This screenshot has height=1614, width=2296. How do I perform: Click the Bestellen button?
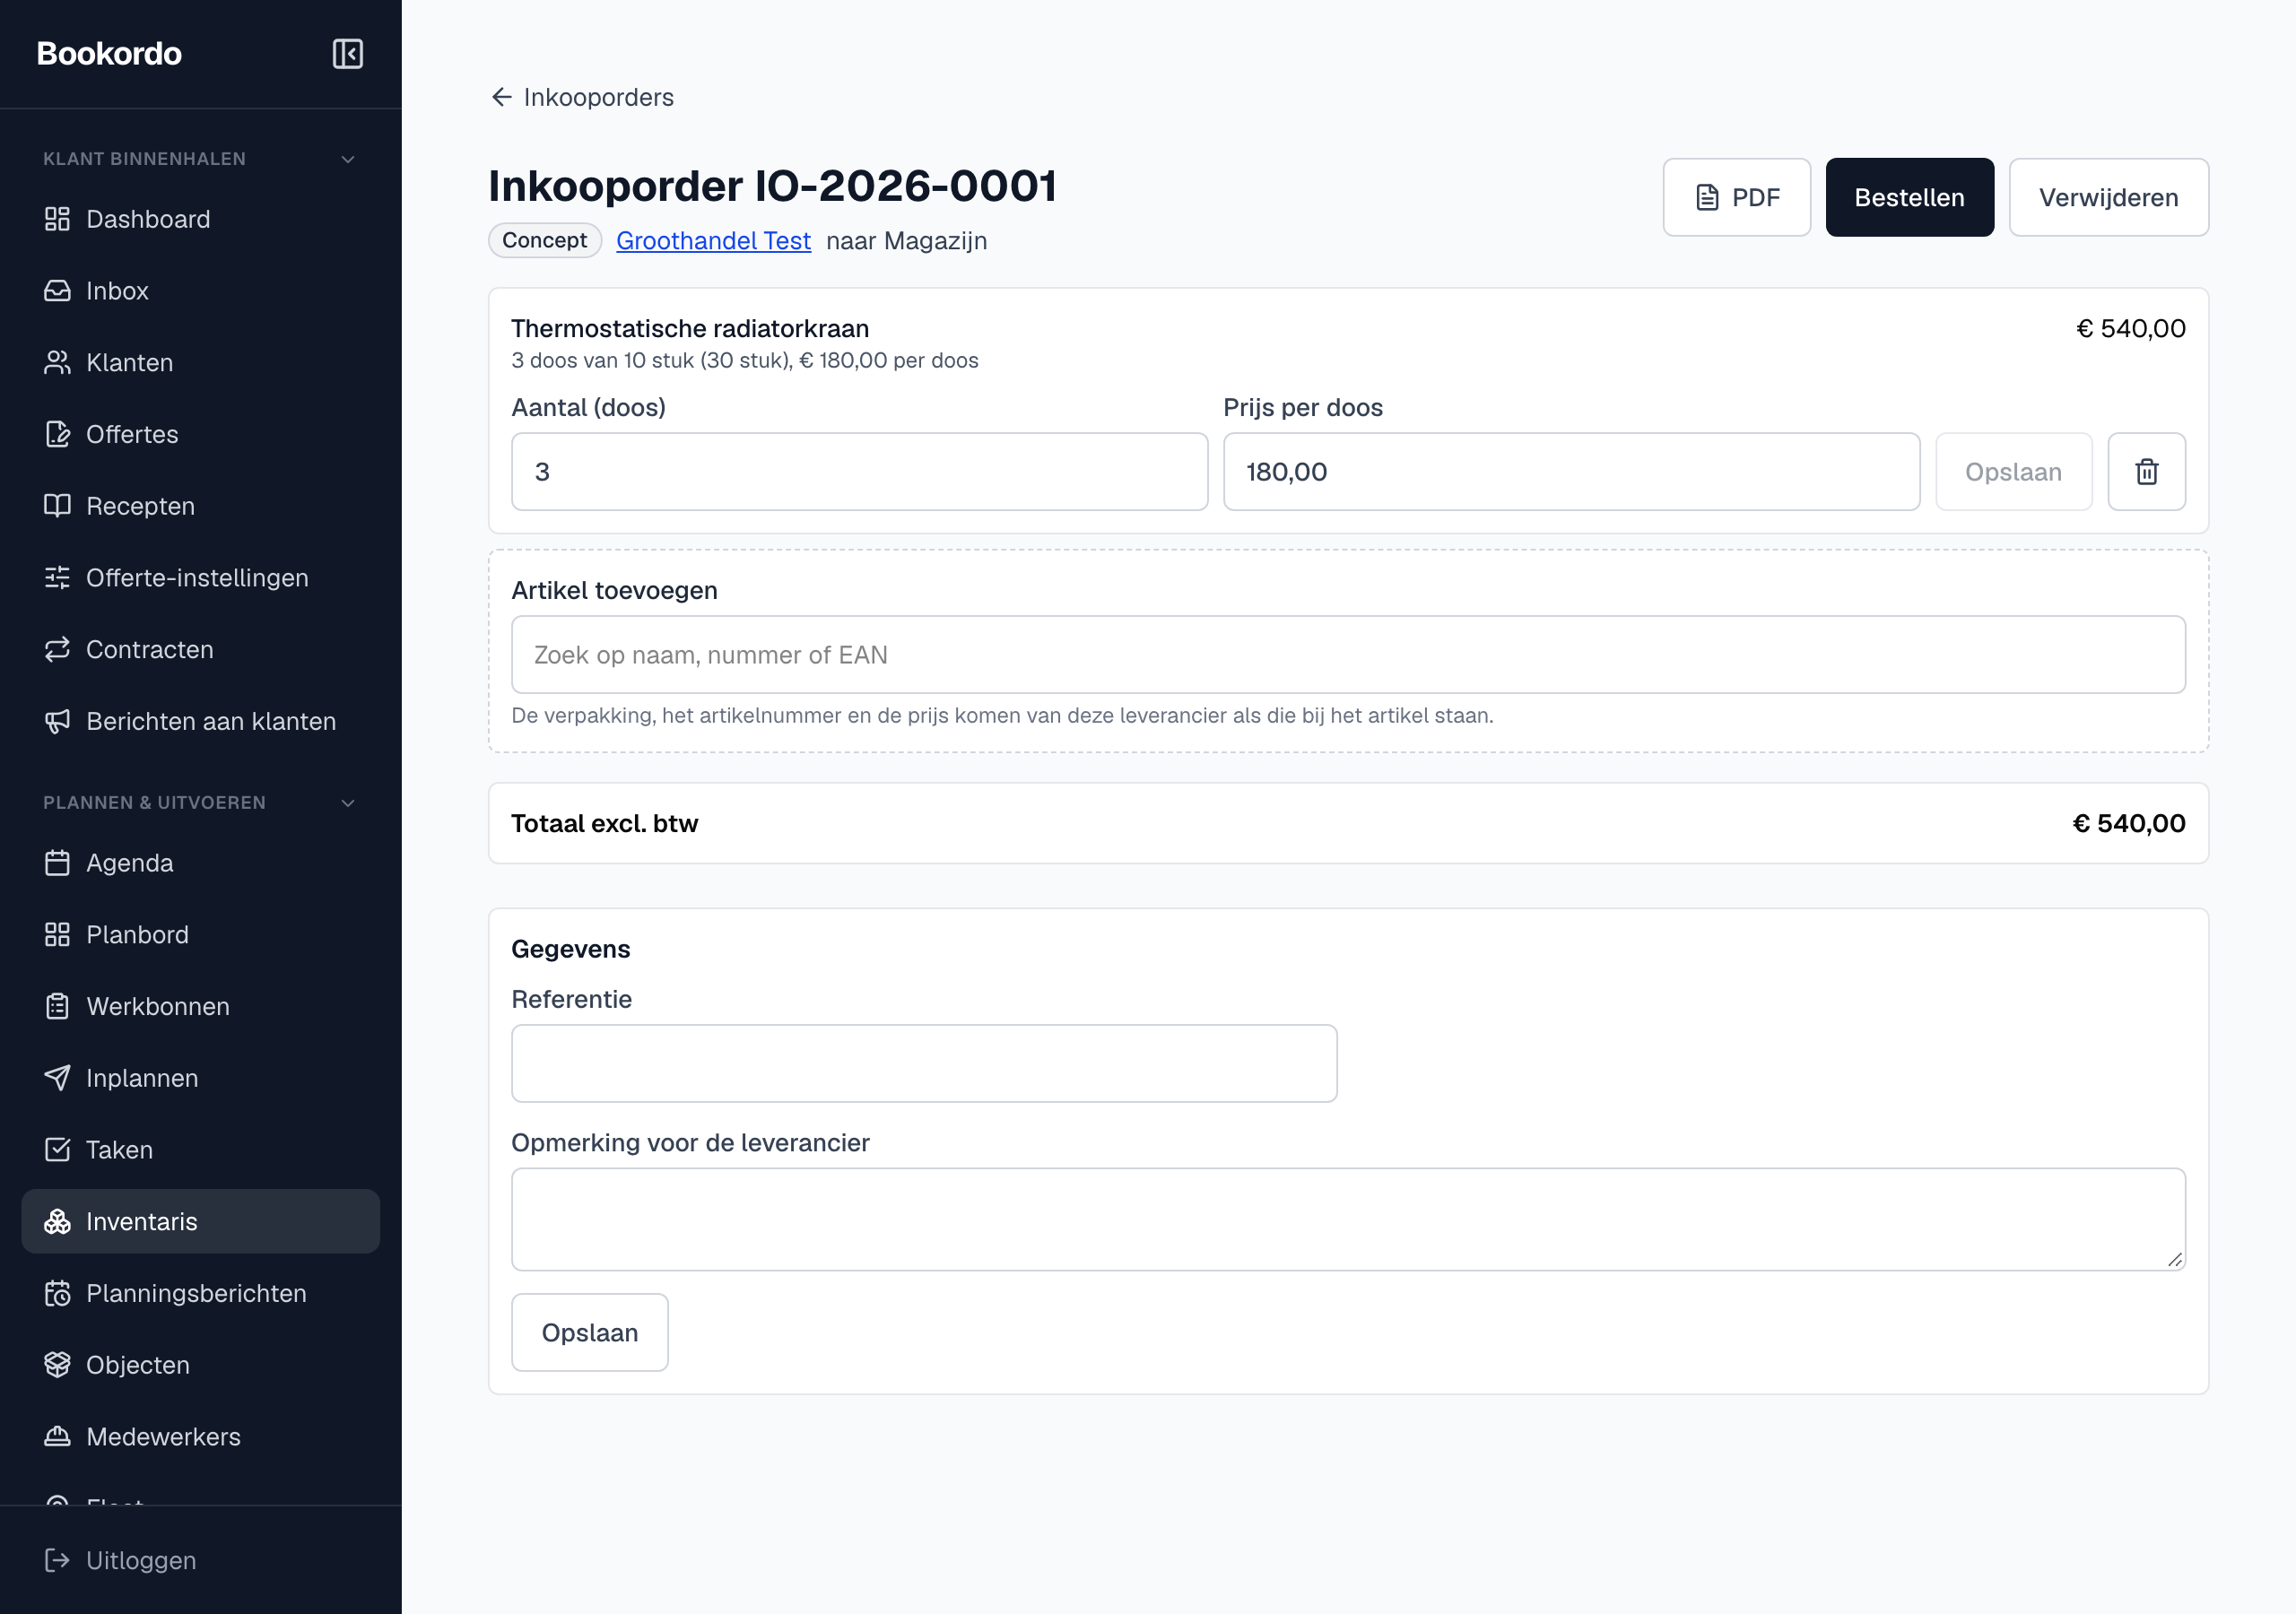[1909, 198]
